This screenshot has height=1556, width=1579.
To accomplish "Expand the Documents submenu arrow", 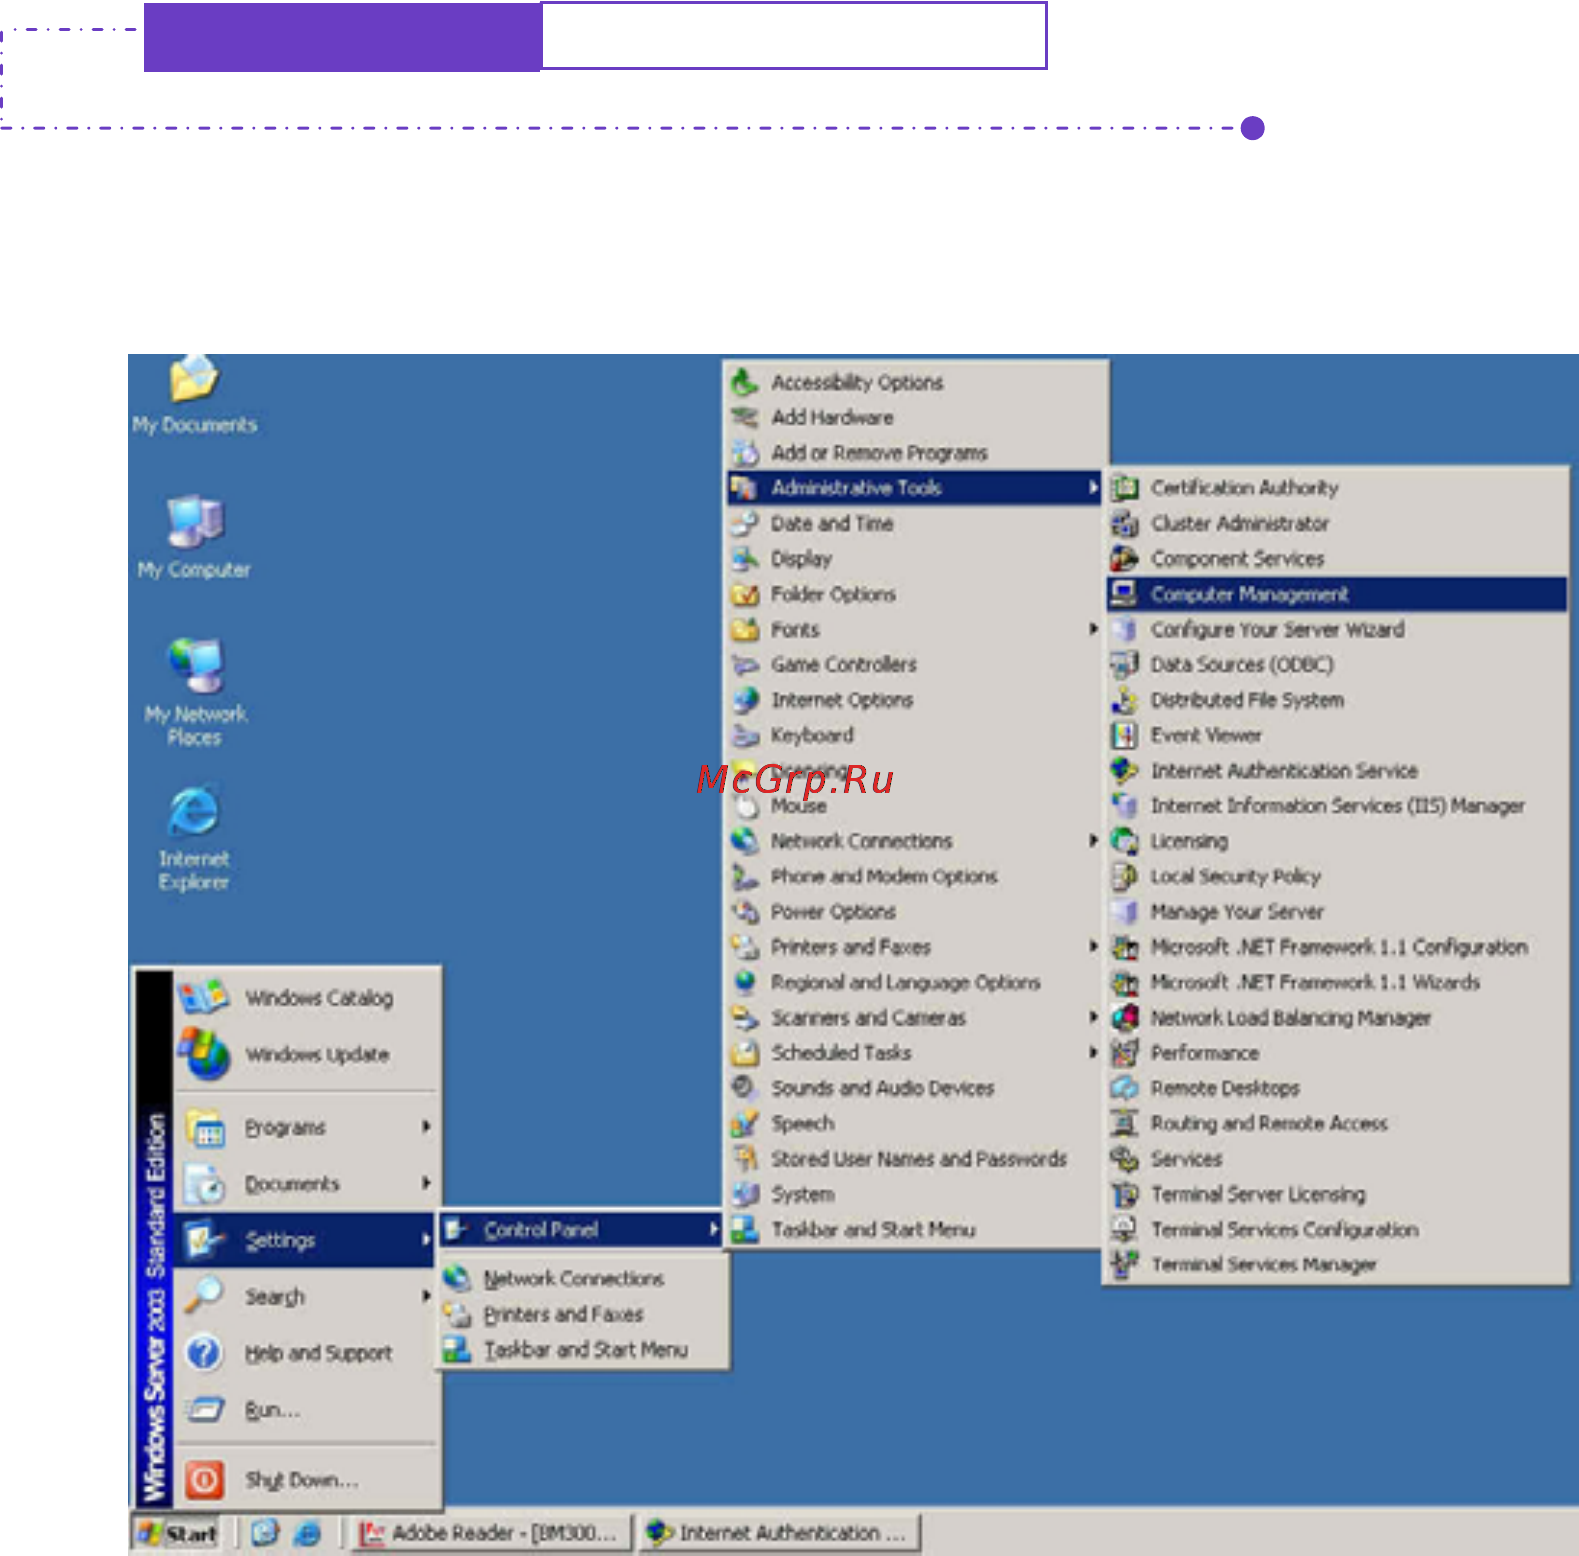I will point(426,1183).
